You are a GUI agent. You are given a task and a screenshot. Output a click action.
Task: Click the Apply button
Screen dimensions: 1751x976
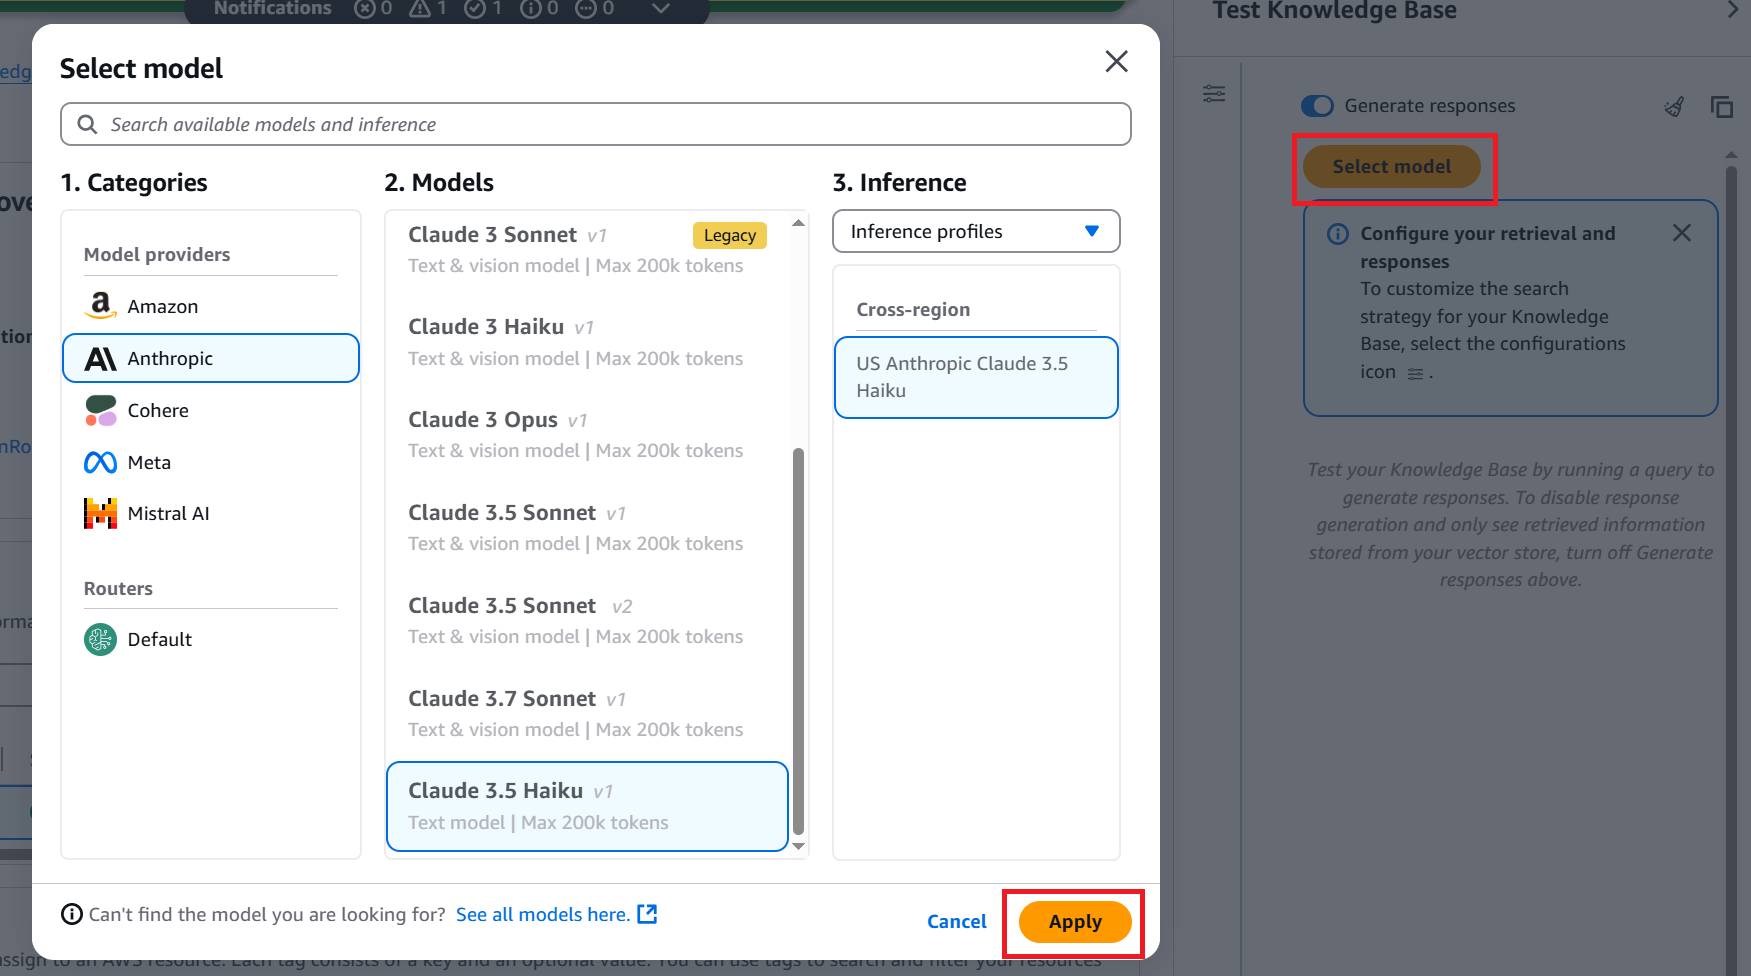(x=1075, y=922)
